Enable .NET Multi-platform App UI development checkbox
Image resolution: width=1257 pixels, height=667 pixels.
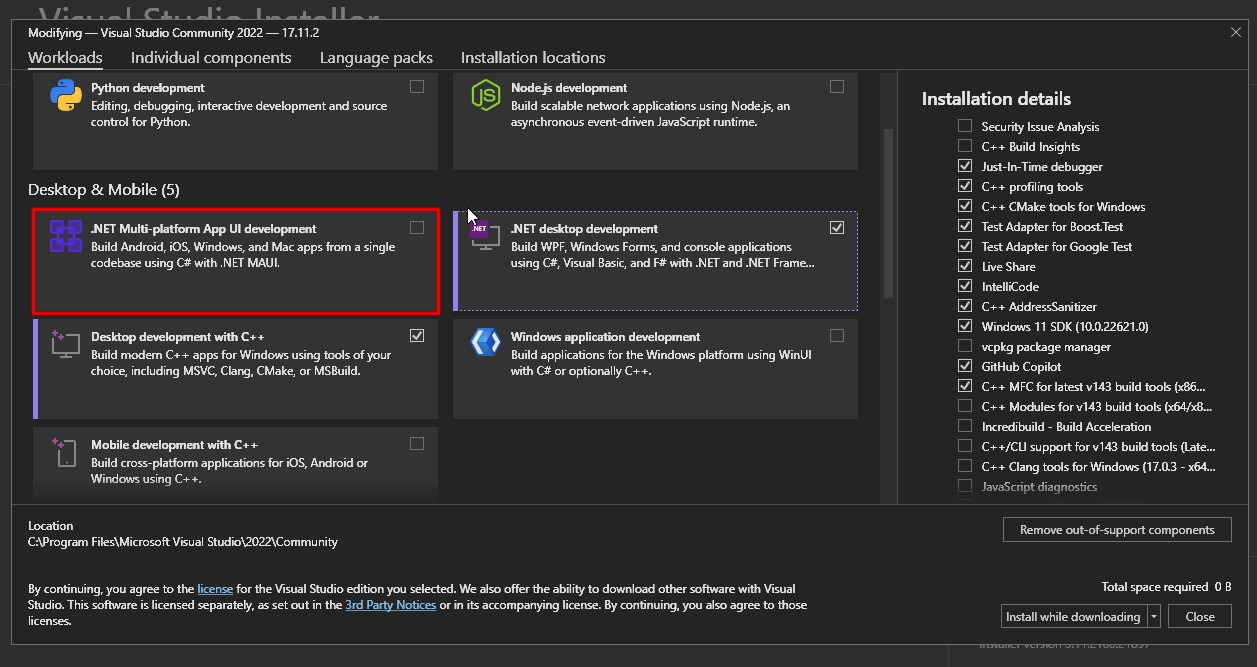[417, 228]
